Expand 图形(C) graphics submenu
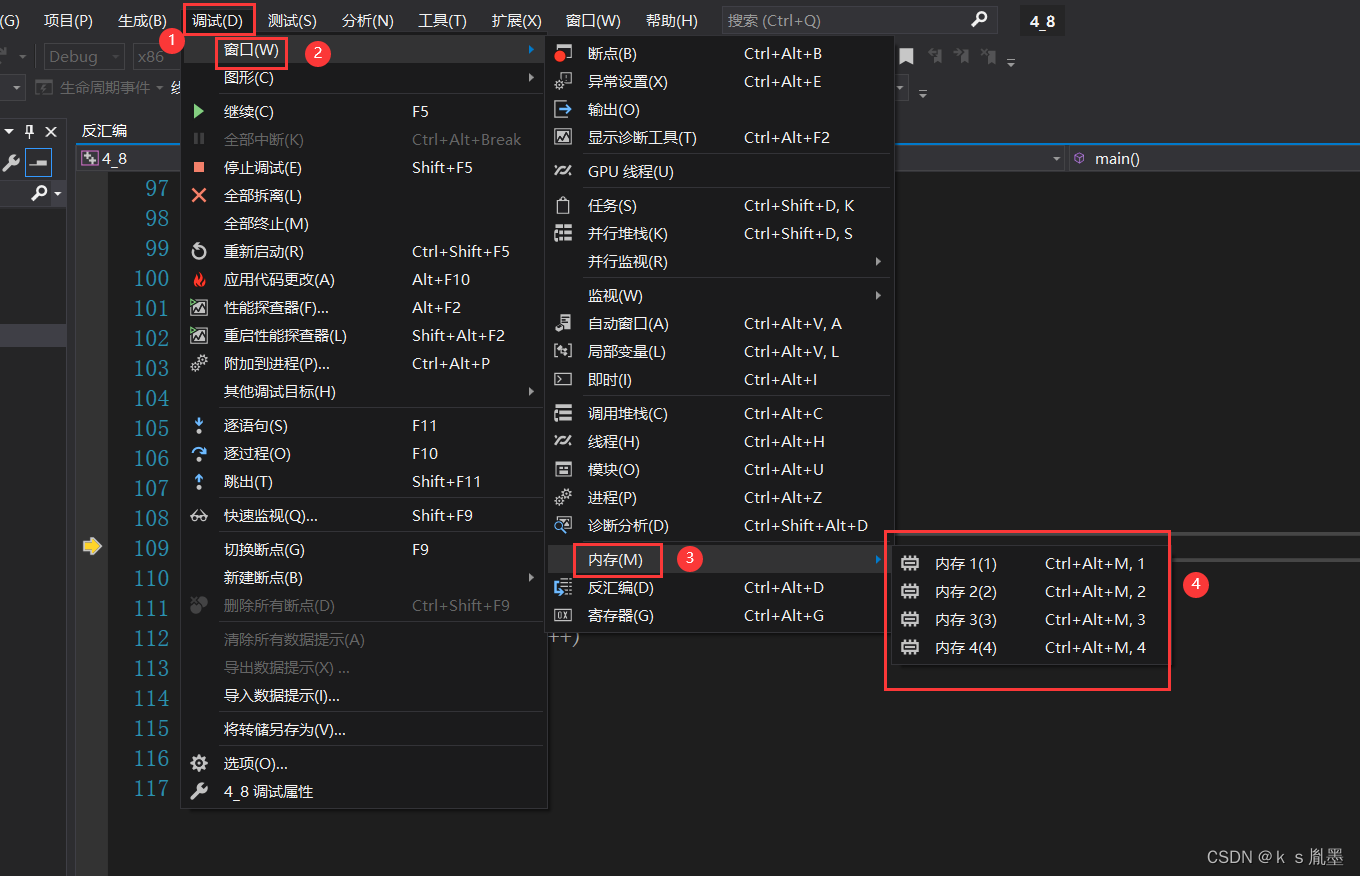Image resolution: width=1360 pixels, height=876 pixels. [363, 78]
